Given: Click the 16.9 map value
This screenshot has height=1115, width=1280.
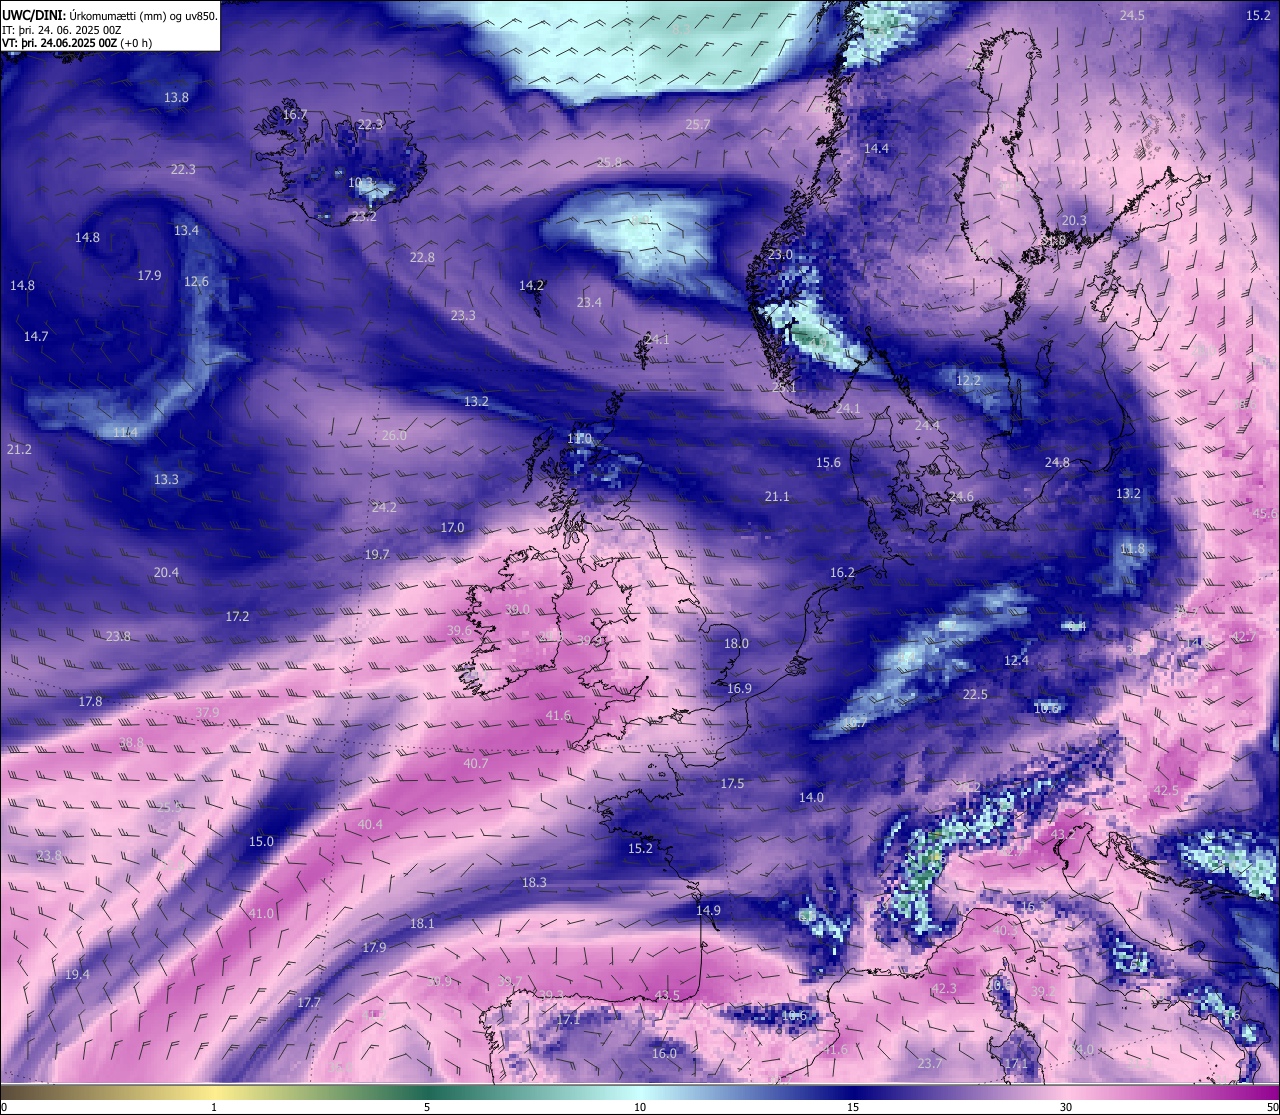Looking at the screenshot, I should pos(739,688).
